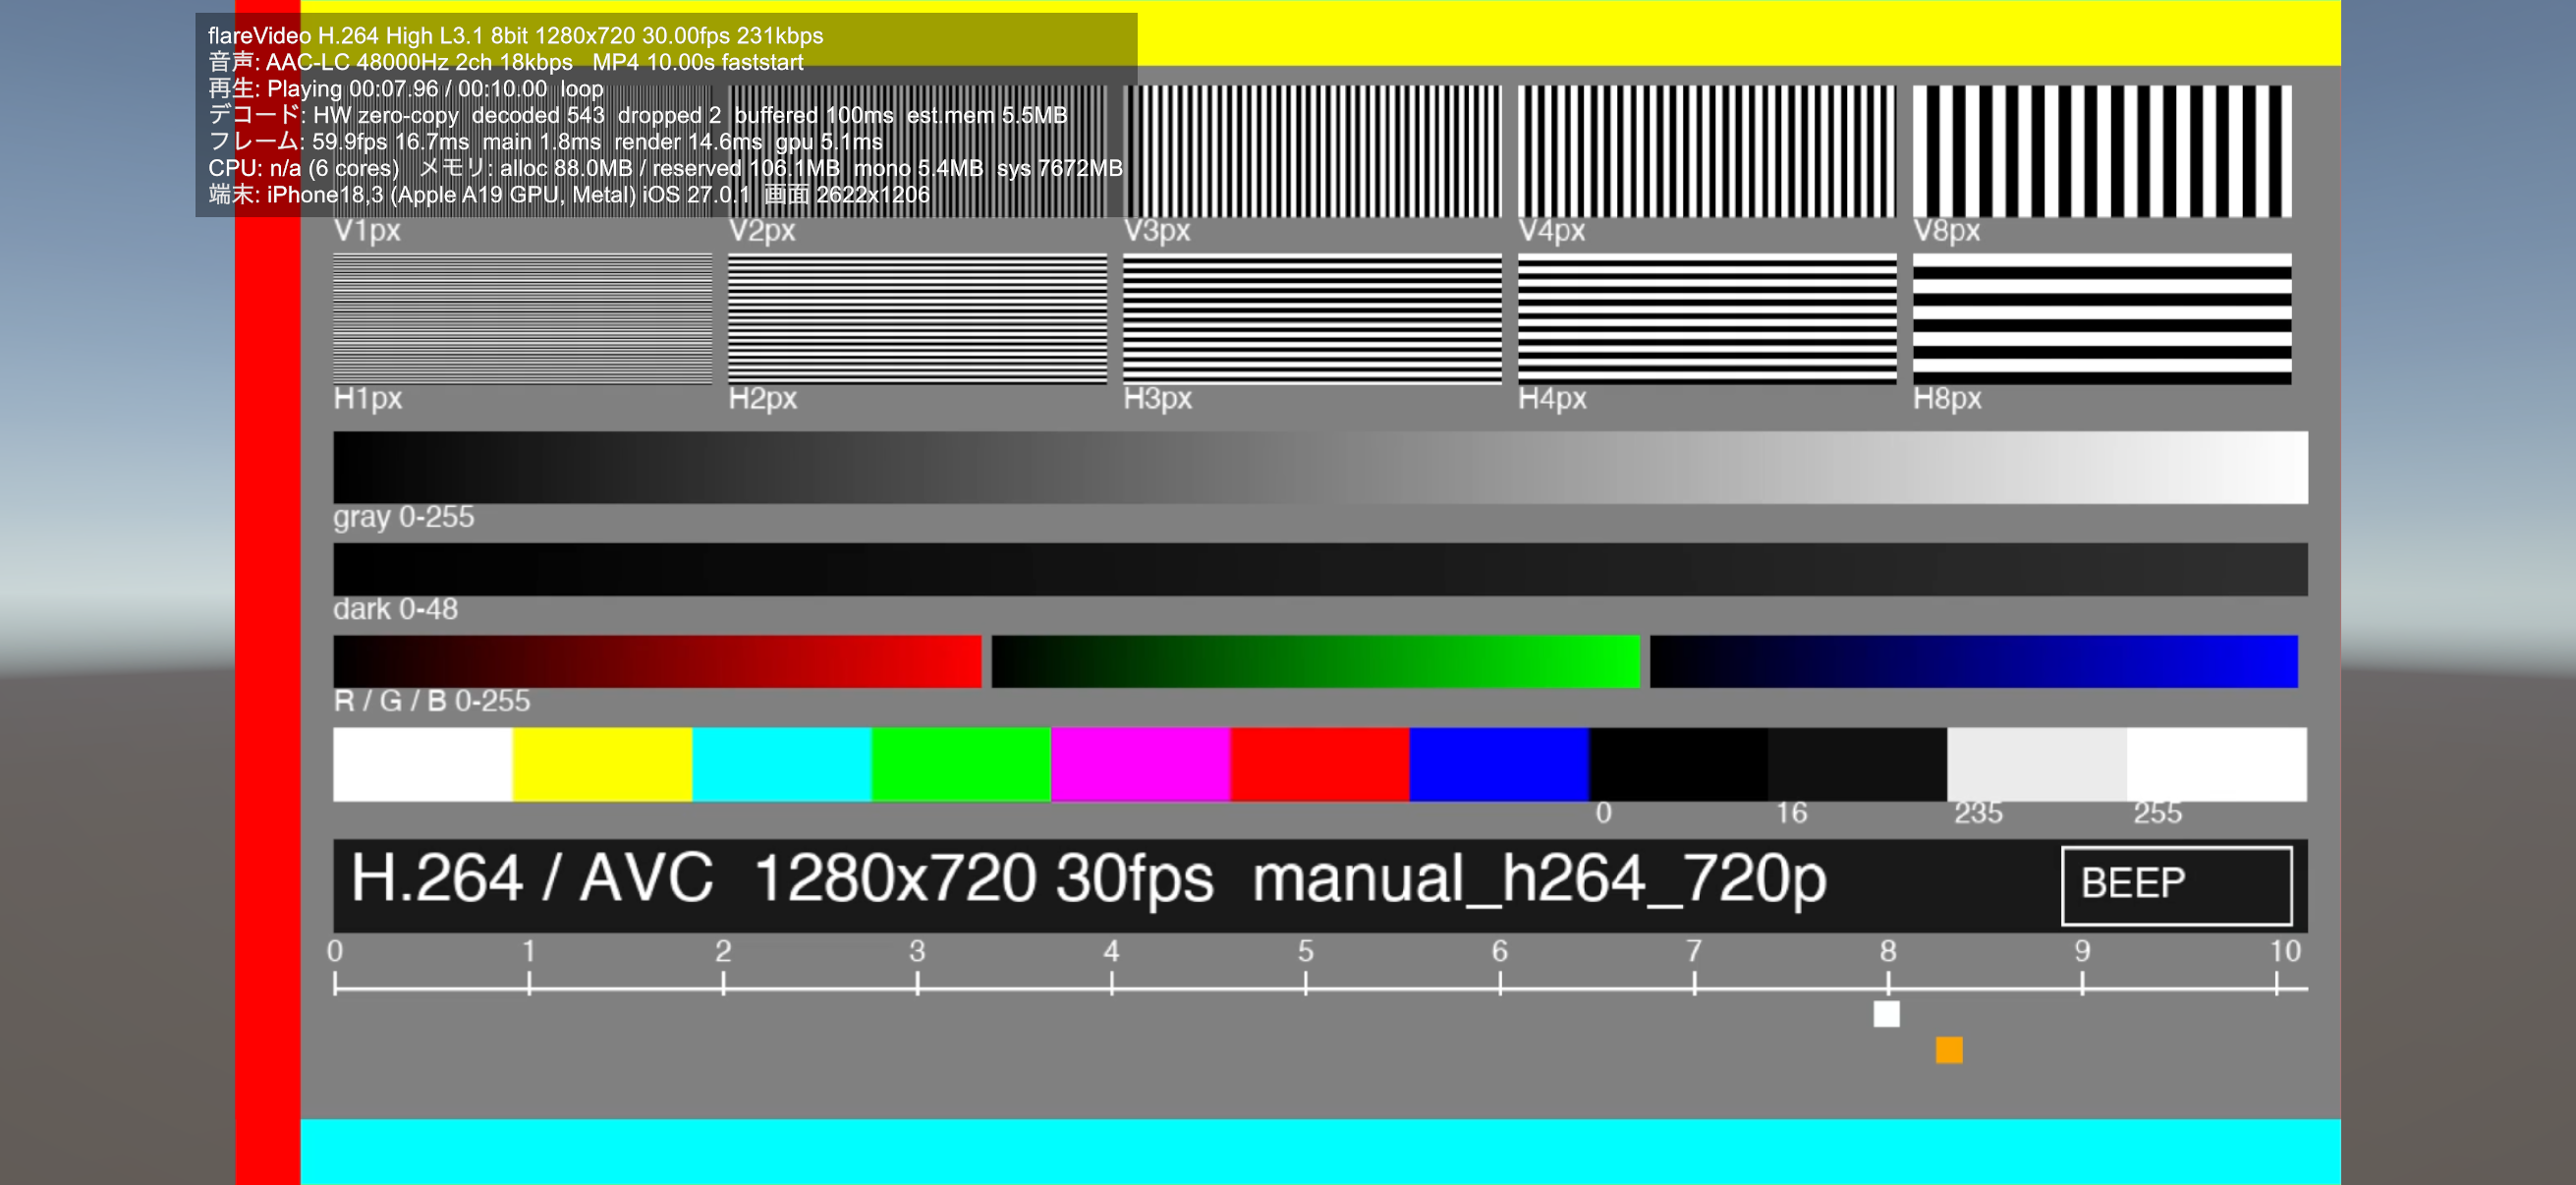Viewport: 2576px width, 1185px height.
Task: Click the 'R / G / B 0-255' label
Action: point(431,701)
